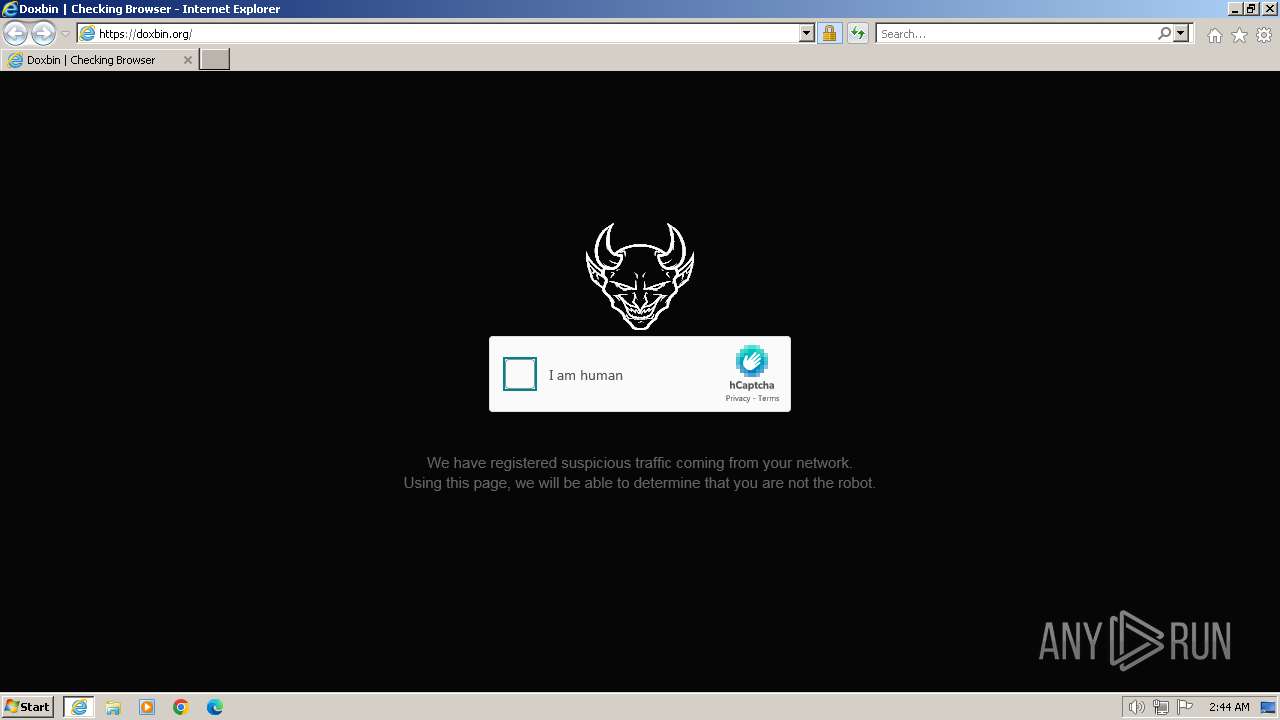Open media player taskbar icon

point(147,707)
